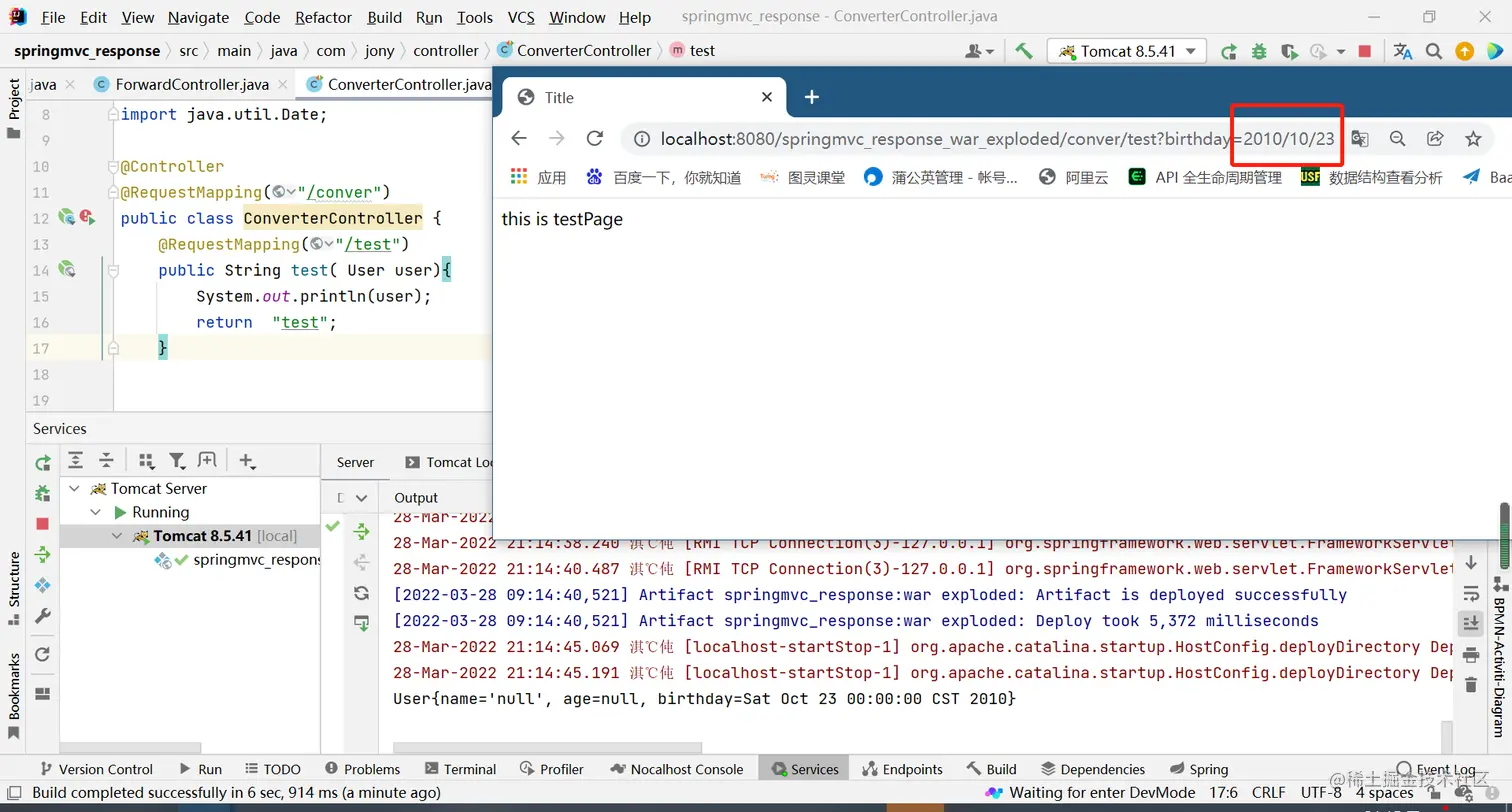Open the Refactor menu

324,18
